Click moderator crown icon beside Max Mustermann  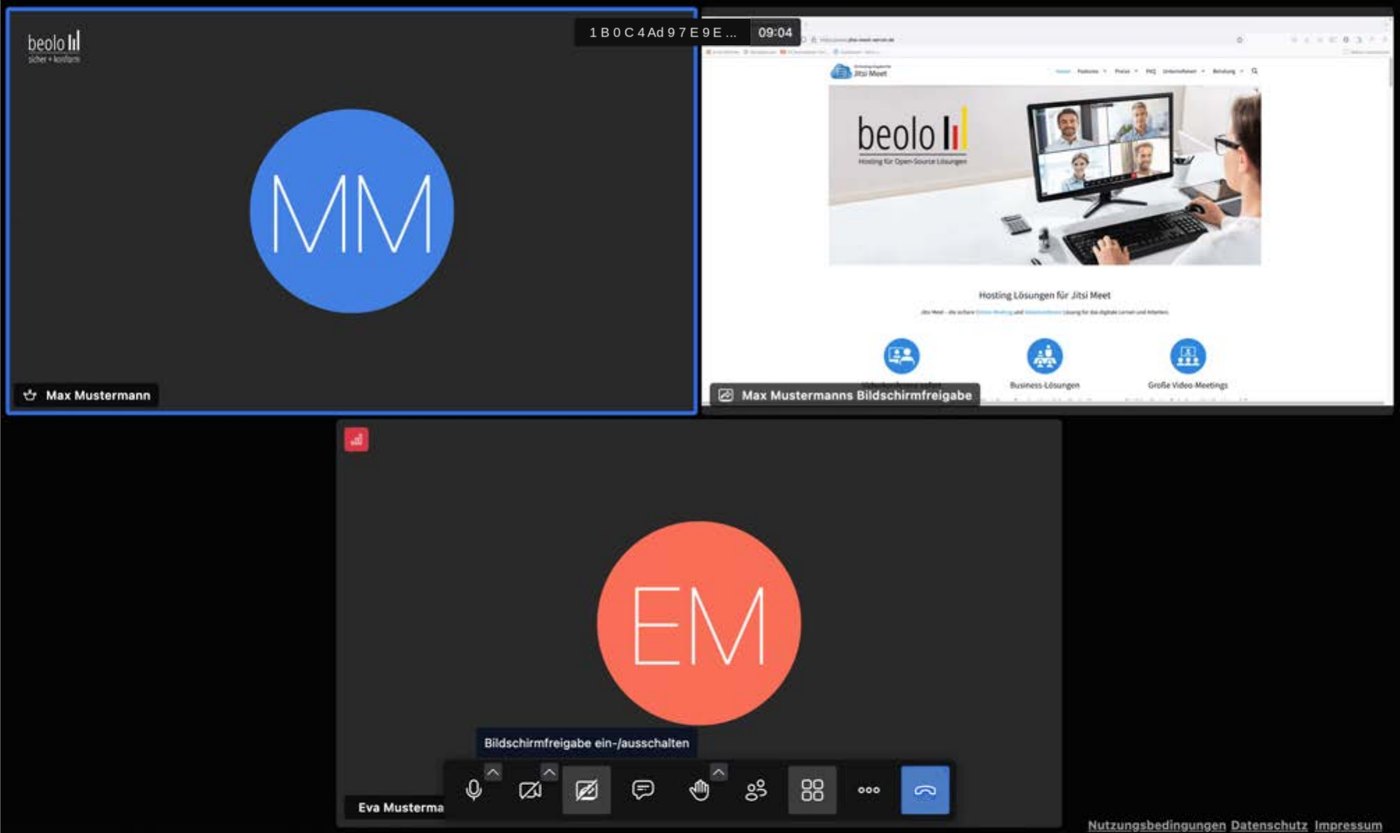pos(30,395)
